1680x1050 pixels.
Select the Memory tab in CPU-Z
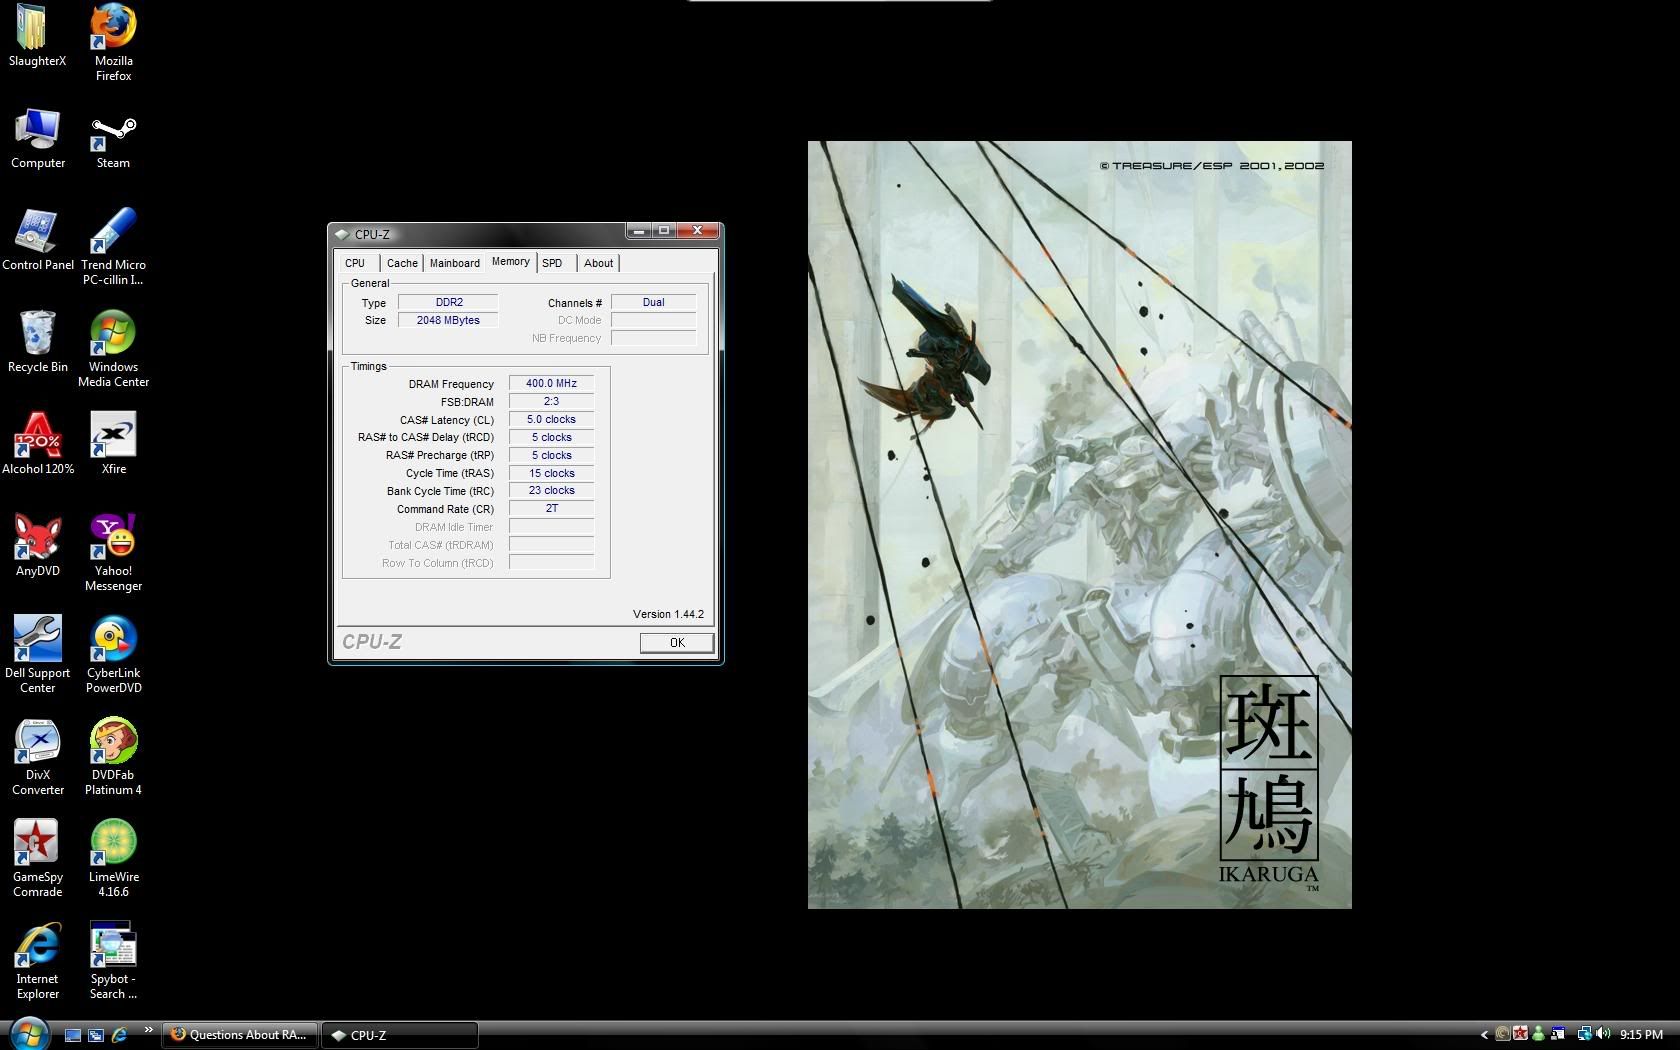click(x=511, y=262)
